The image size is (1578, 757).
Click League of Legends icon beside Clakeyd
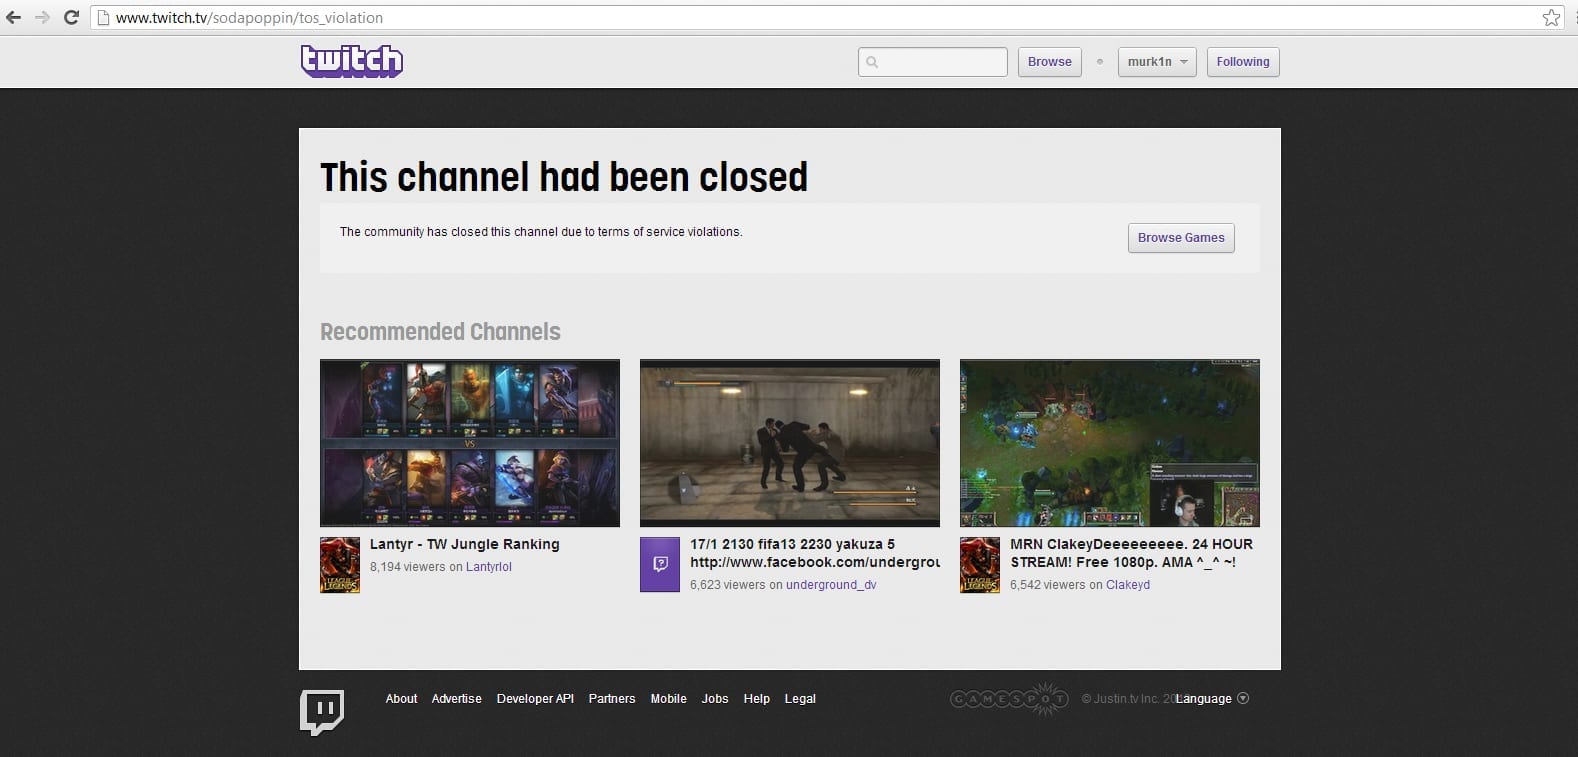point(980,565)
